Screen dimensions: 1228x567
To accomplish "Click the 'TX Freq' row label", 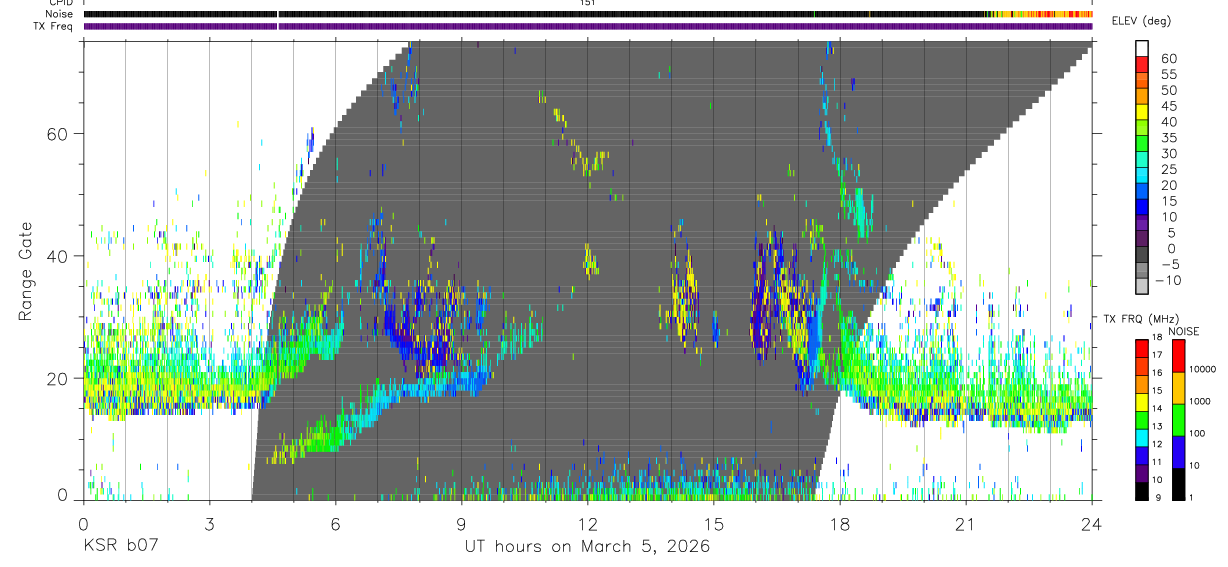I will click(x=55, y=26).
